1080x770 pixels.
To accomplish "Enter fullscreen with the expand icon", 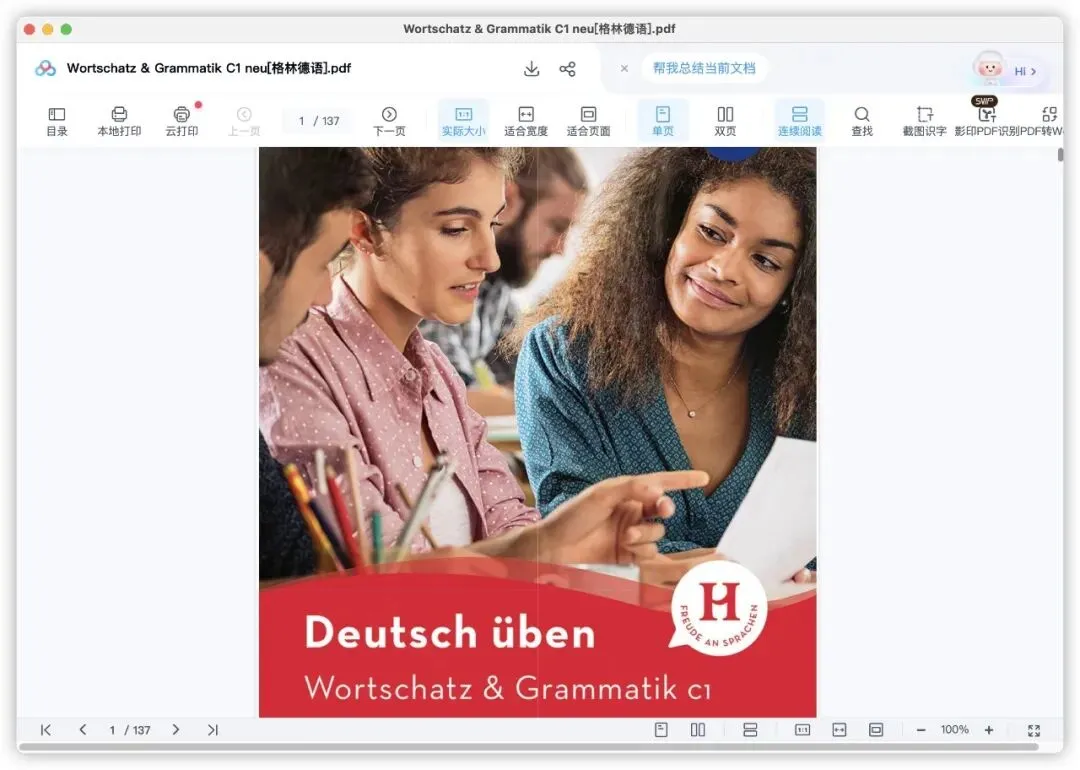I will coord(1034,730).
